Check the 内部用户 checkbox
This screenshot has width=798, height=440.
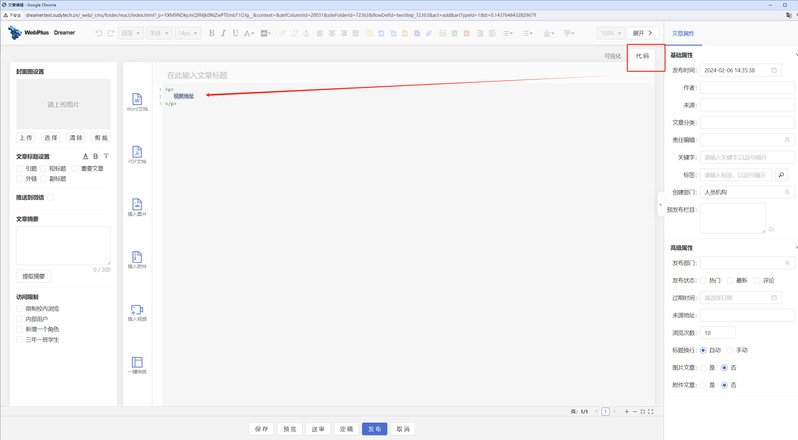[x=19, y=319]
